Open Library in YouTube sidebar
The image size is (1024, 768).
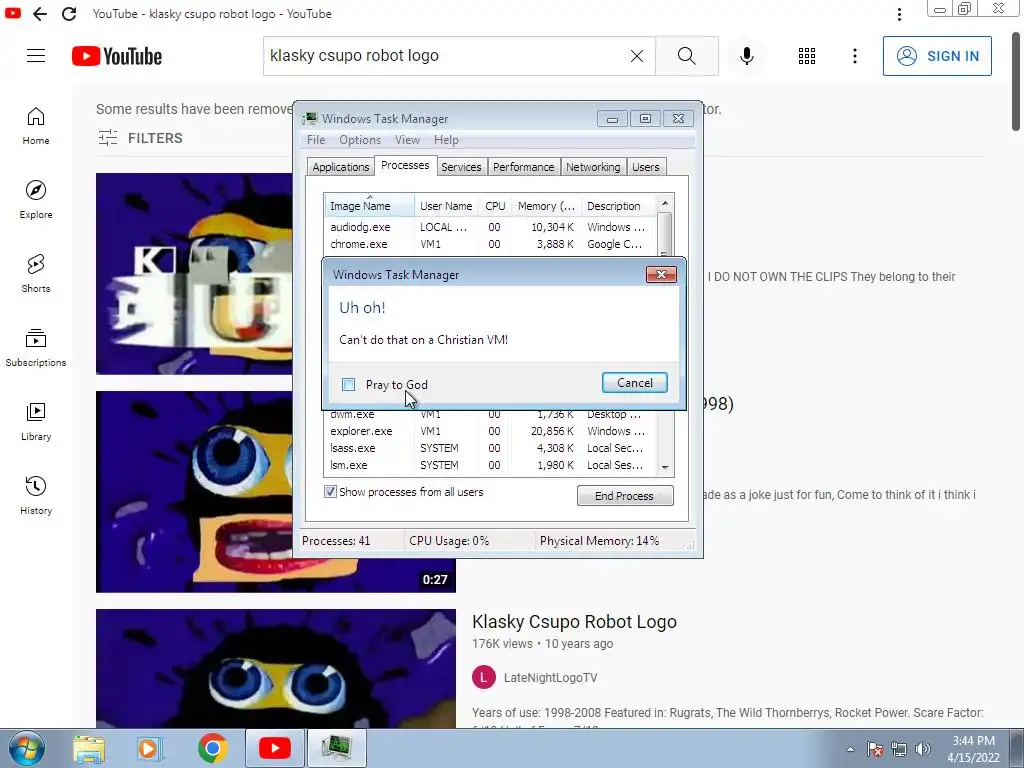pyautogui.click(x=36, y=422)
